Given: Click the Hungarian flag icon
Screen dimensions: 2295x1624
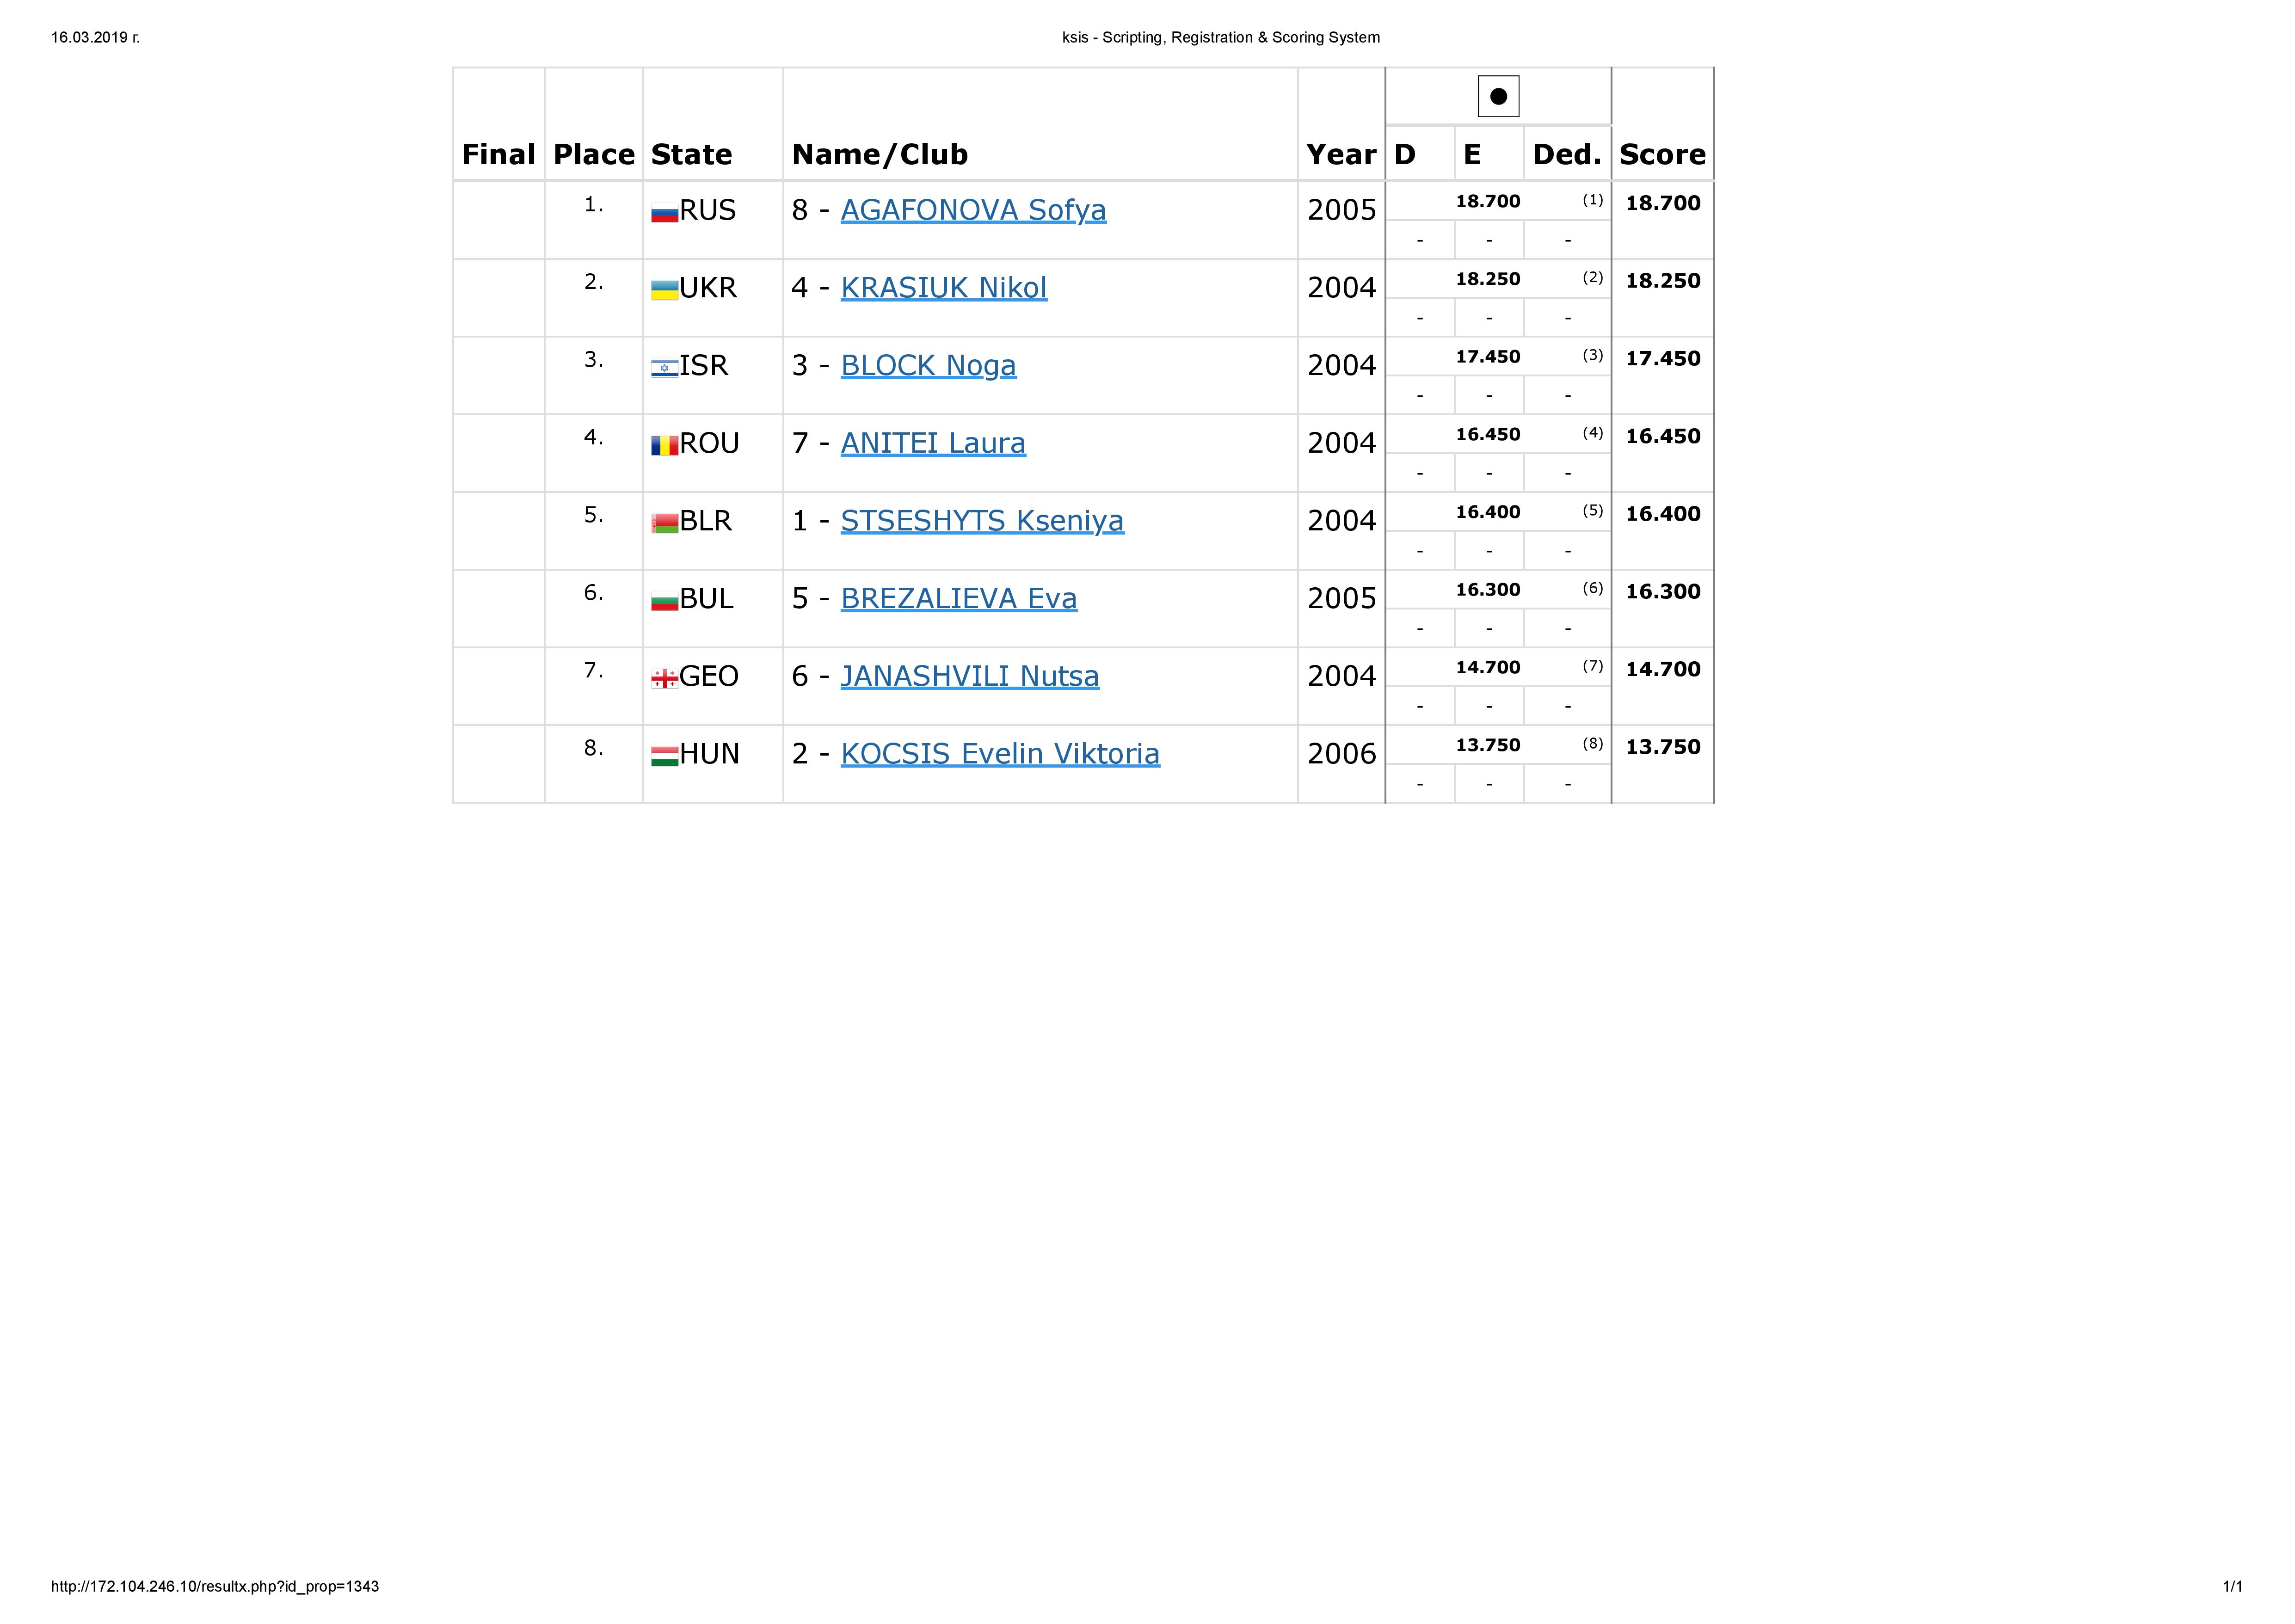Looking at the screenshot, I should (x=664, y=756).
